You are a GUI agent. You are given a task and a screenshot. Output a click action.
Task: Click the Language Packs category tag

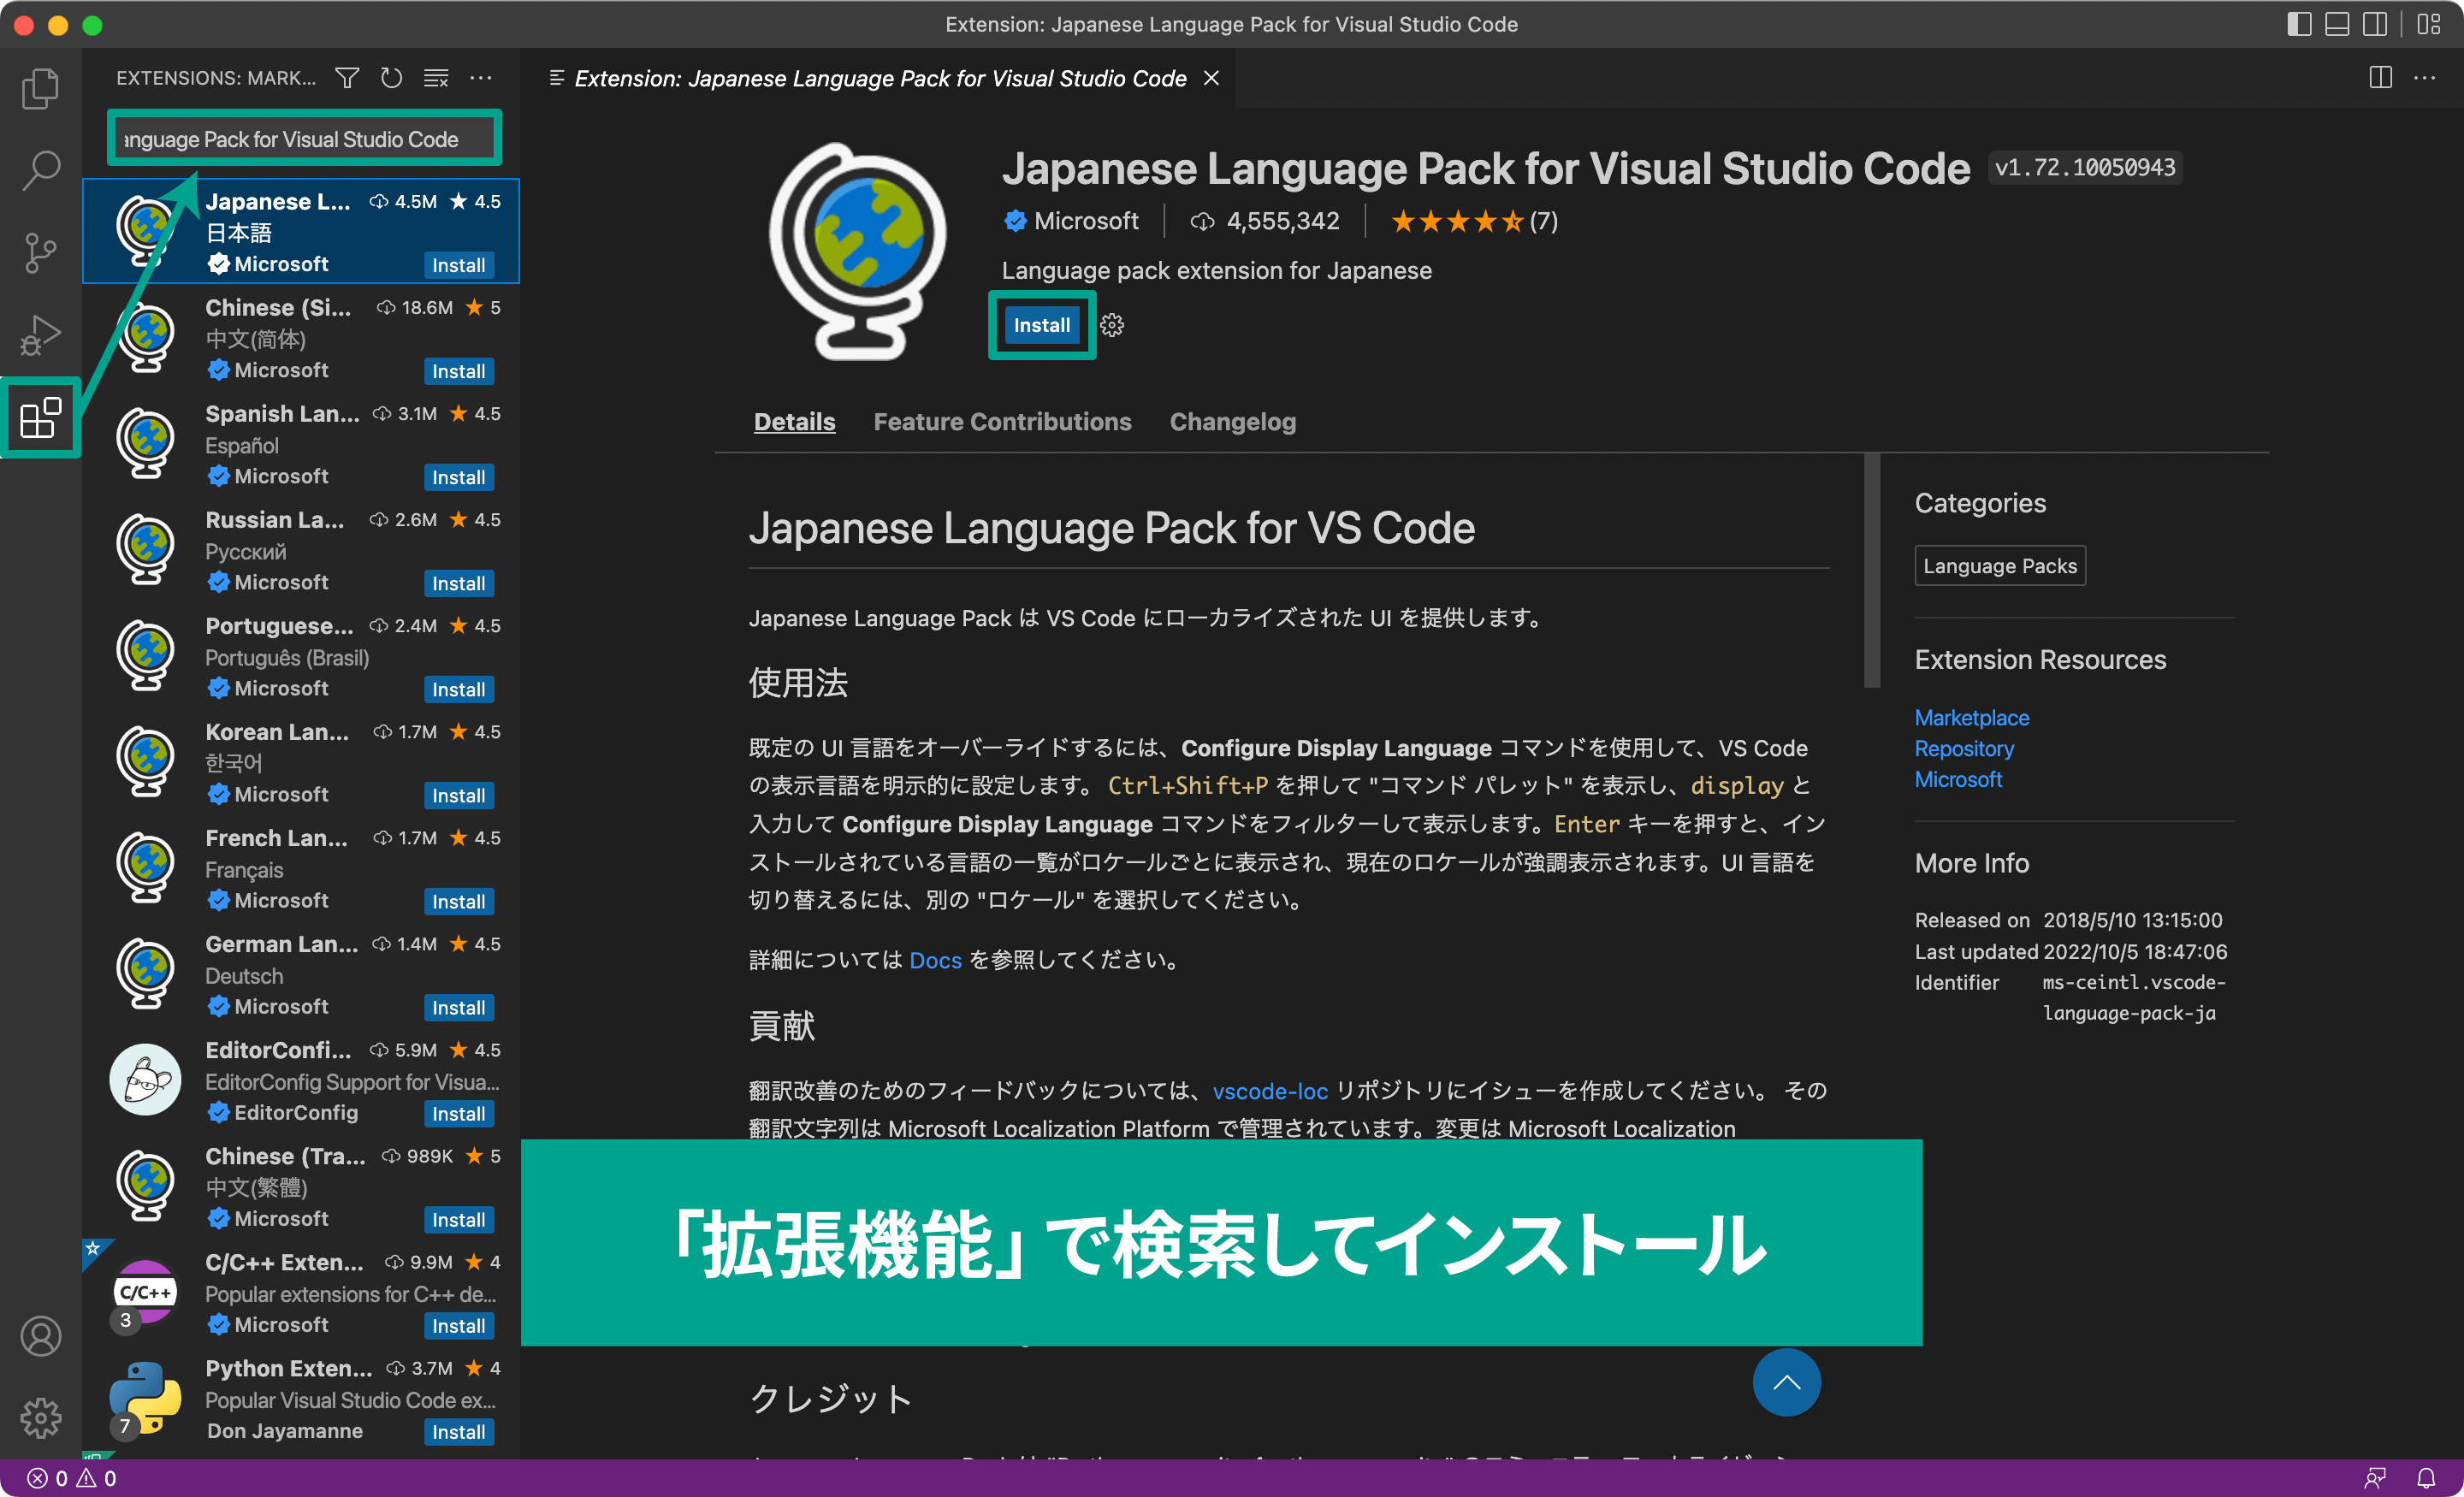click(x=2000, y=566)
